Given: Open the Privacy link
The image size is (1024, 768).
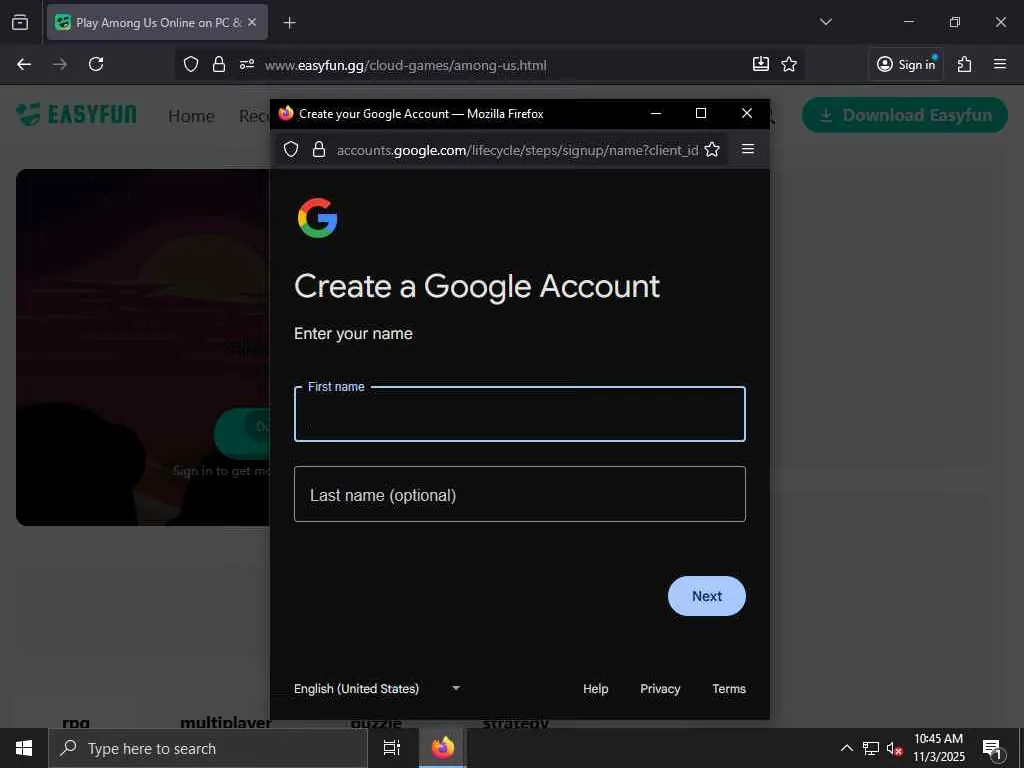Looking at the screenshot, I should 660,688.
